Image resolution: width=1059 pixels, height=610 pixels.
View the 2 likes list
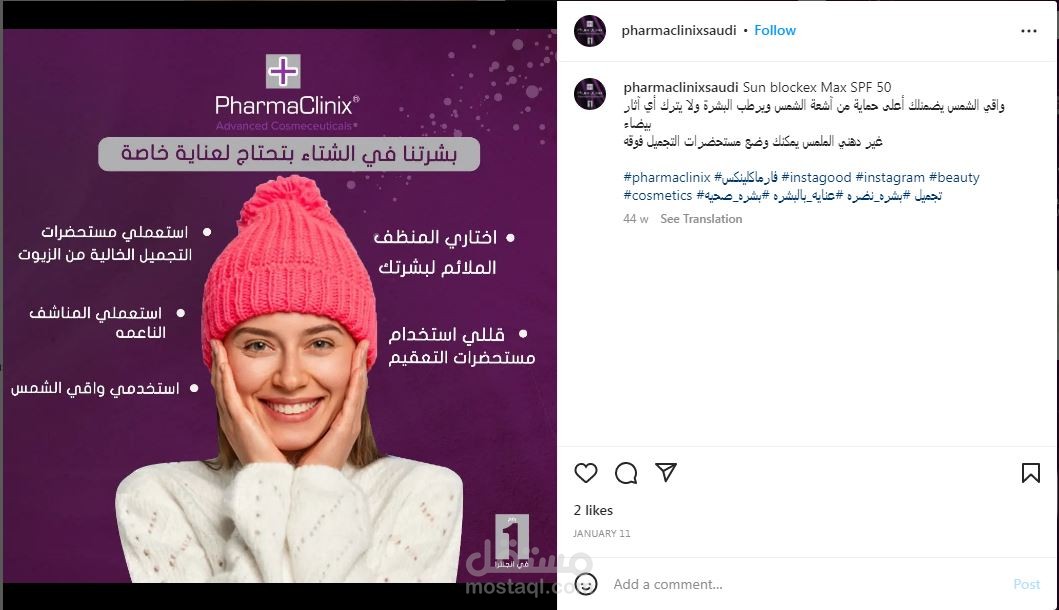click(593, 511)
